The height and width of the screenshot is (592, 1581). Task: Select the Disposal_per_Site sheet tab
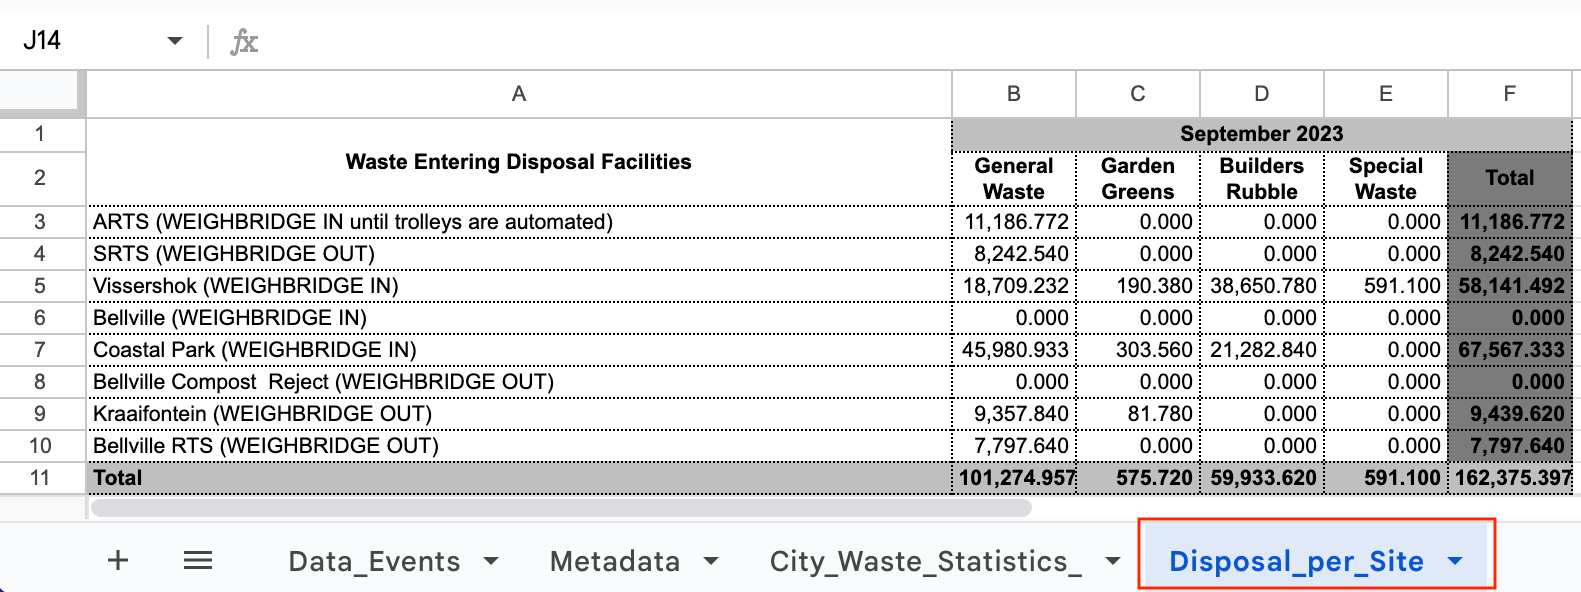pos(1296,561)
